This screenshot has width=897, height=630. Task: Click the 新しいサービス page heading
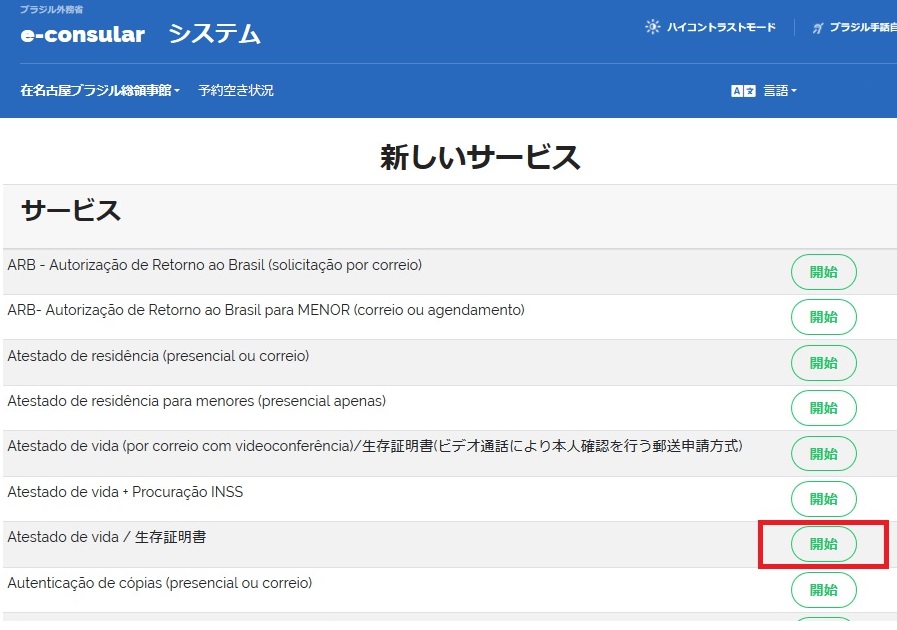tap(480, 157)
